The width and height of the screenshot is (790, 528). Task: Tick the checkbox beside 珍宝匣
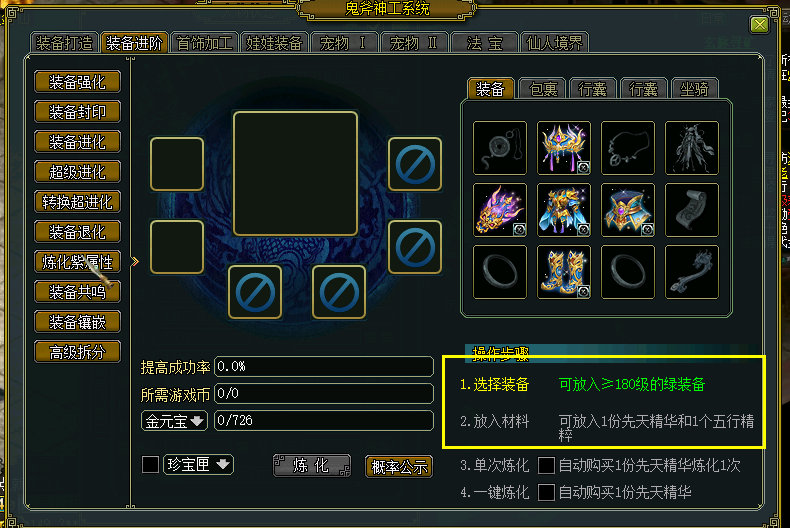click(x=150, y=465)
